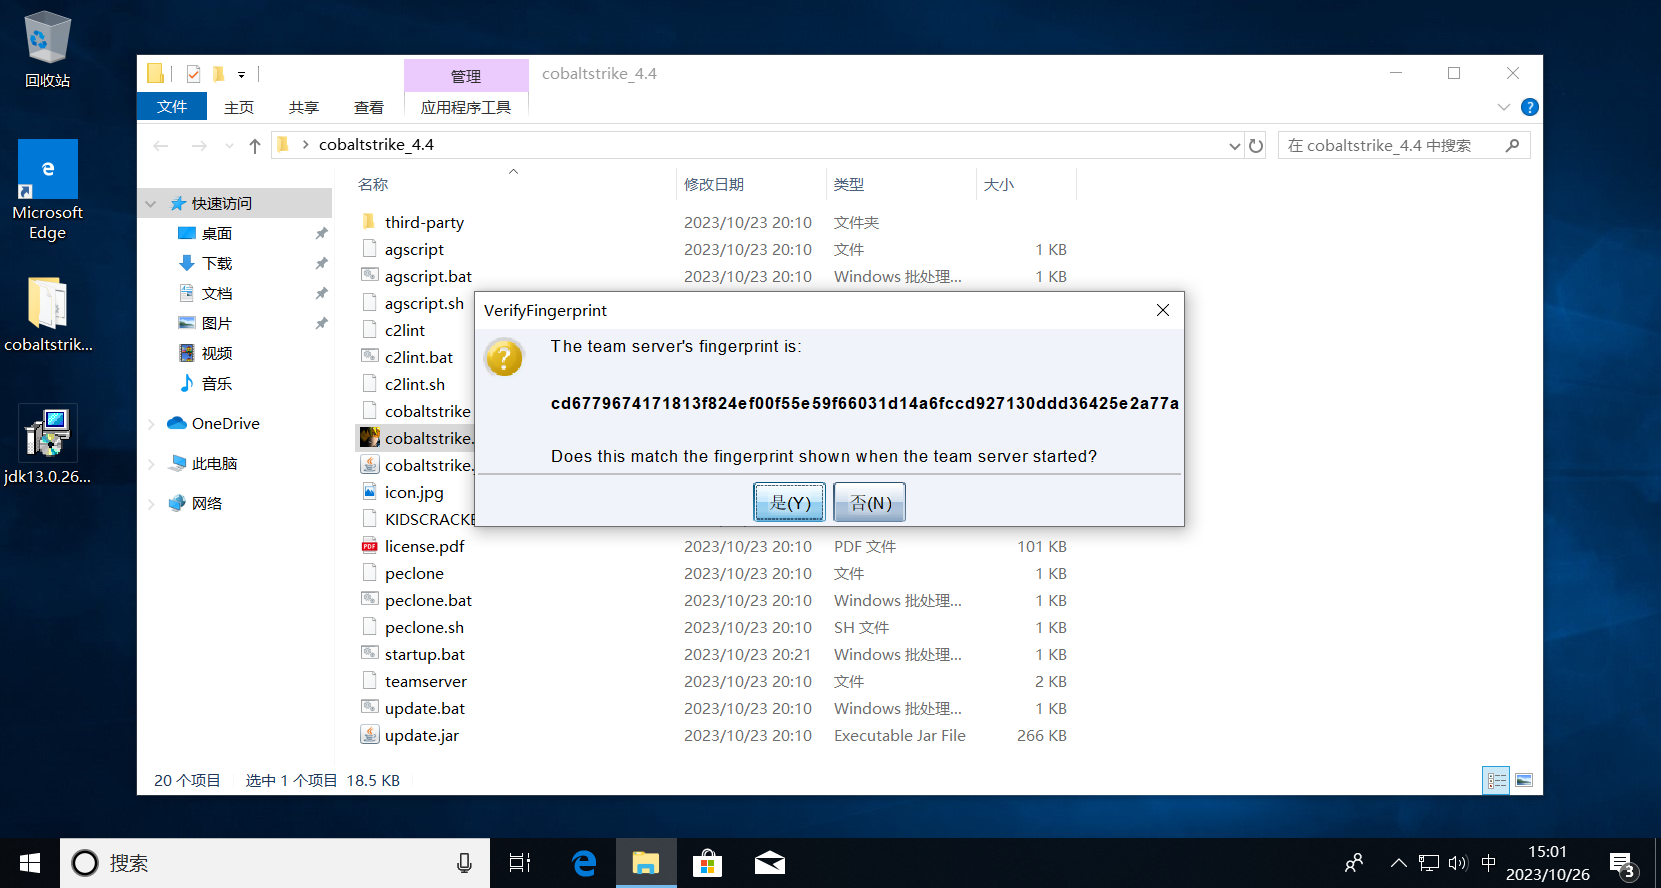
Task: Open the Mail app from the taskbar
Action: point(769,863)
